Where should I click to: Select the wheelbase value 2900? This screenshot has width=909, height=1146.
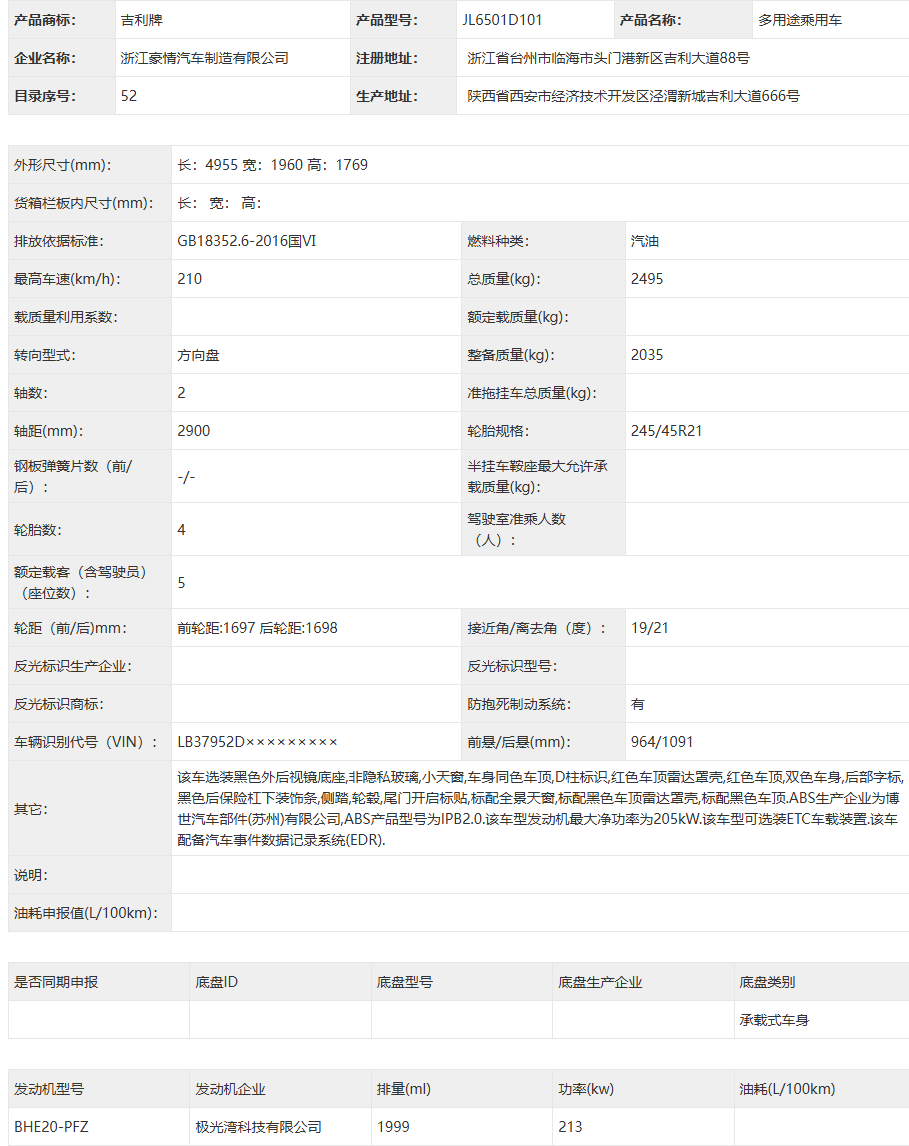(x=194, y=431)
